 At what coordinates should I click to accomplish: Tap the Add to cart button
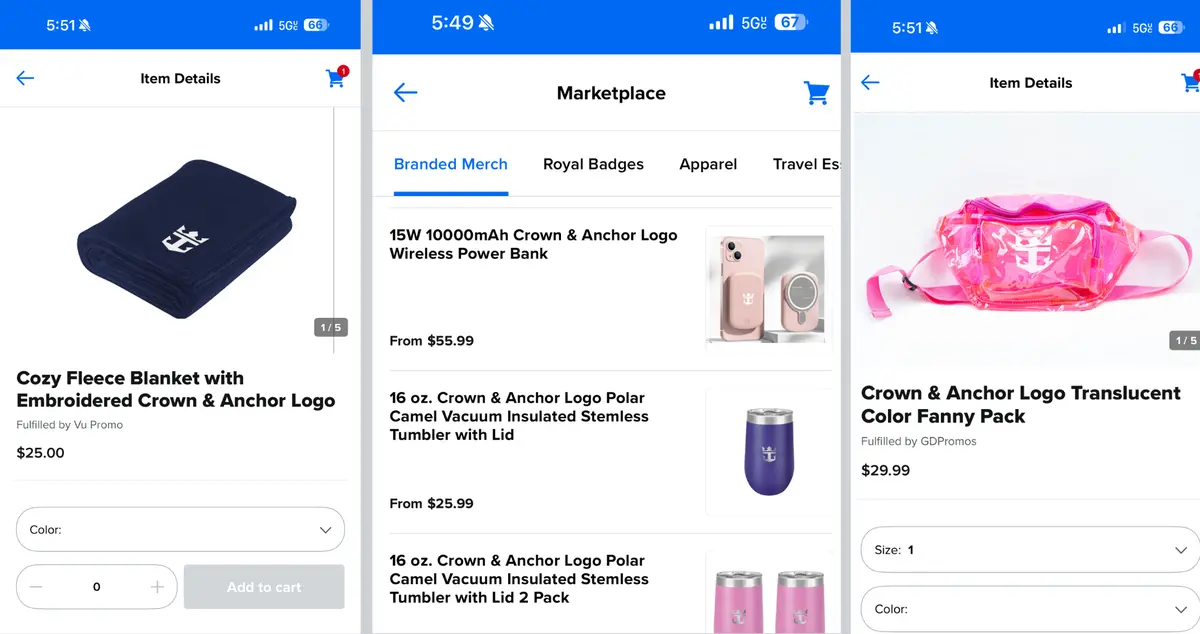pyautogui.click(x=264, y=587)
